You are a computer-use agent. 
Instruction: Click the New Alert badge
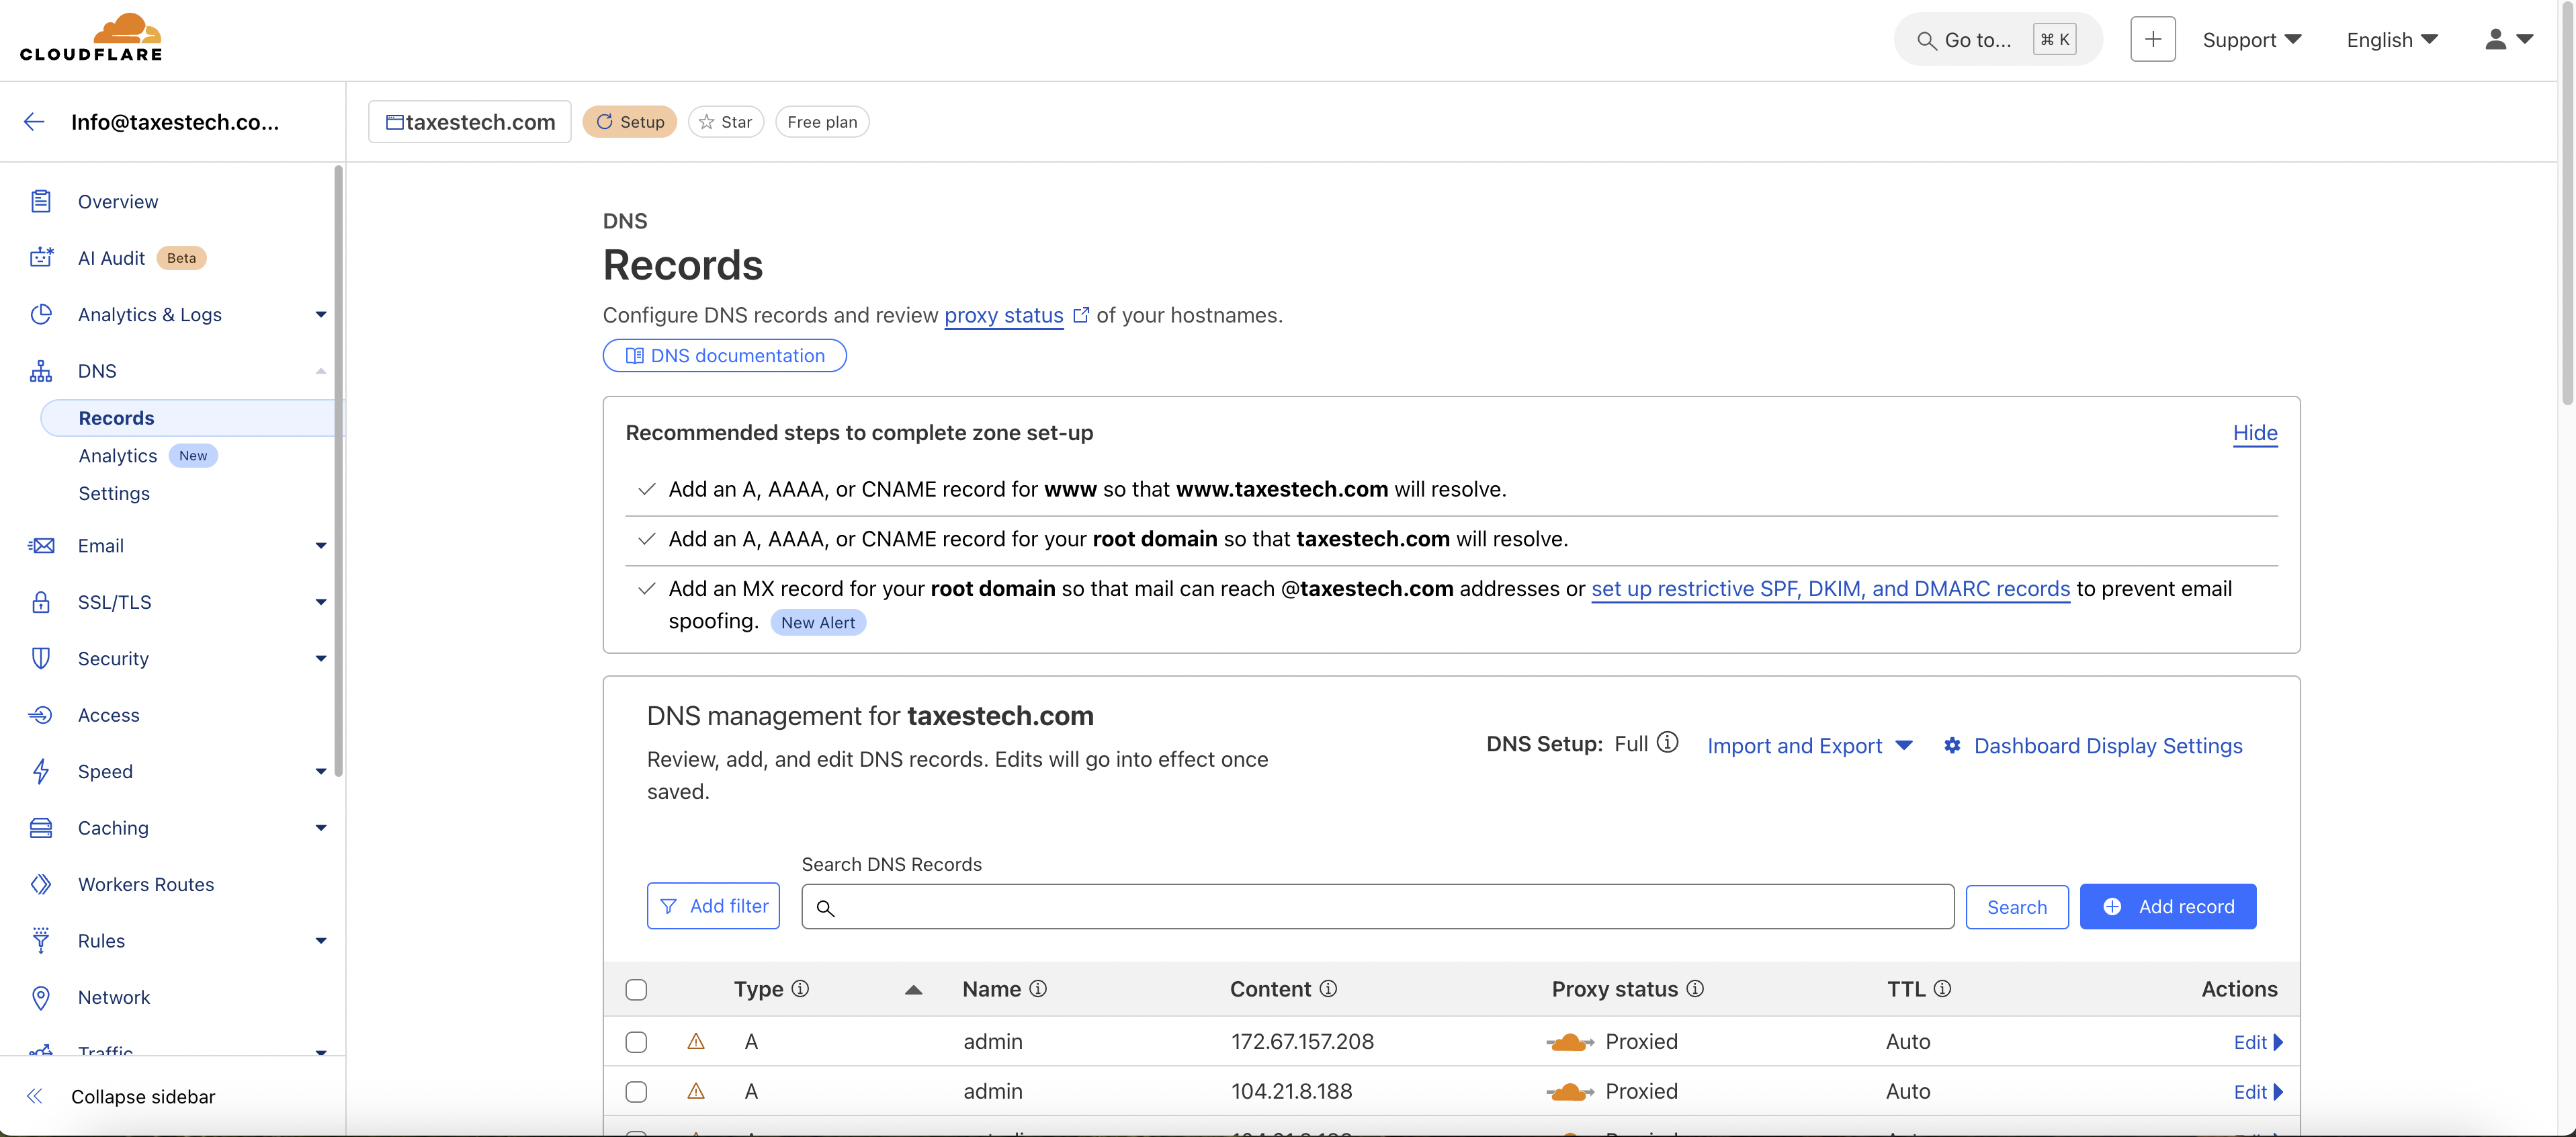click(818, 622)
